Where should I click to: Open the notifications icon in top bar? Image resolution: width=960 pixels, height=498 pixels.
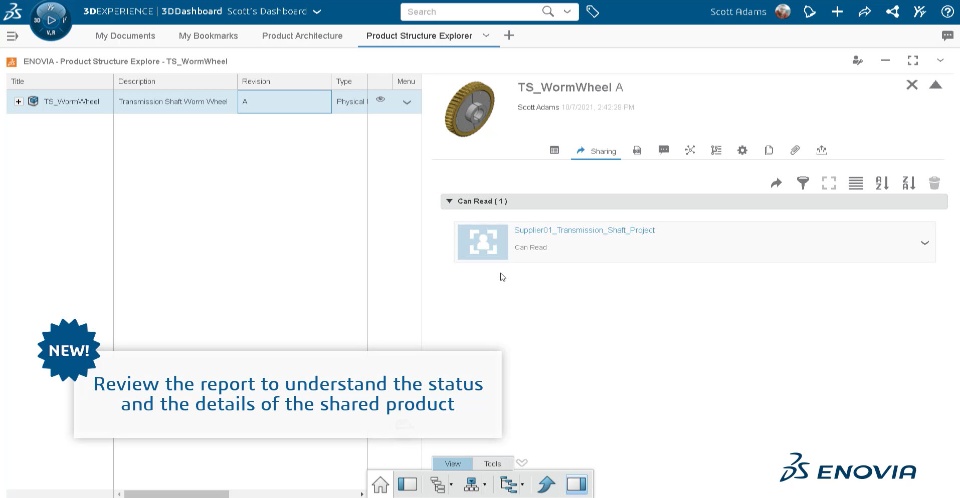point(809,11)
